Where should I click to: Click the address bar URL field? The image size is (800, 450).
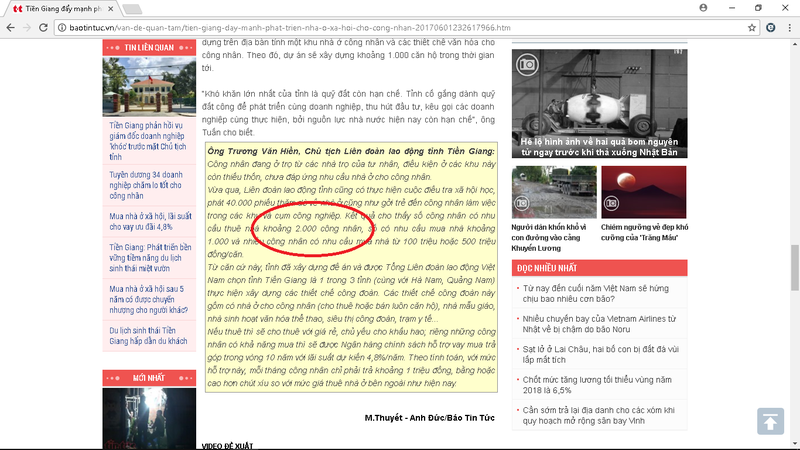click(x=406, y=28)
